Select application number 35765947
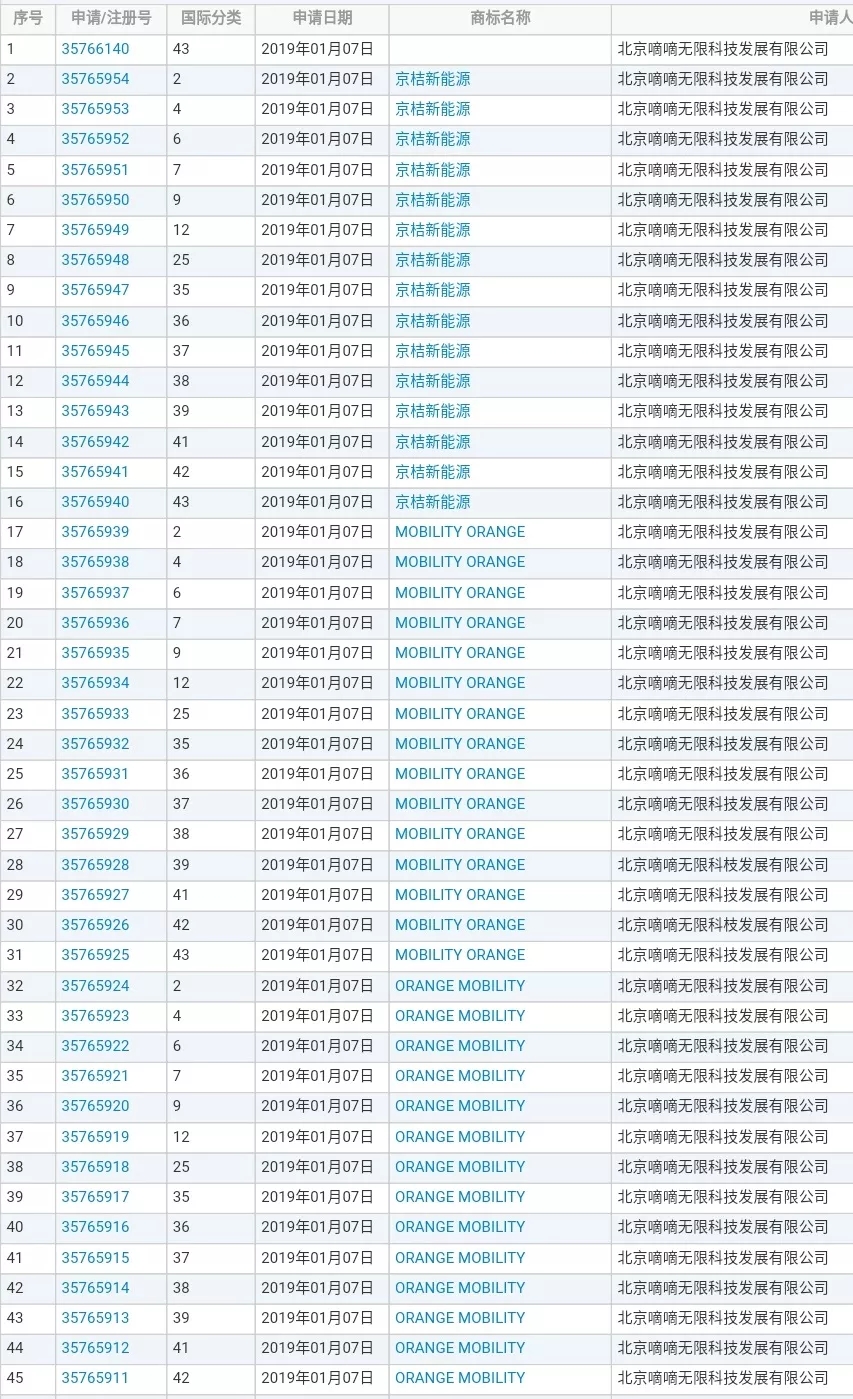853x1399 pixels. tap(95, 290)
